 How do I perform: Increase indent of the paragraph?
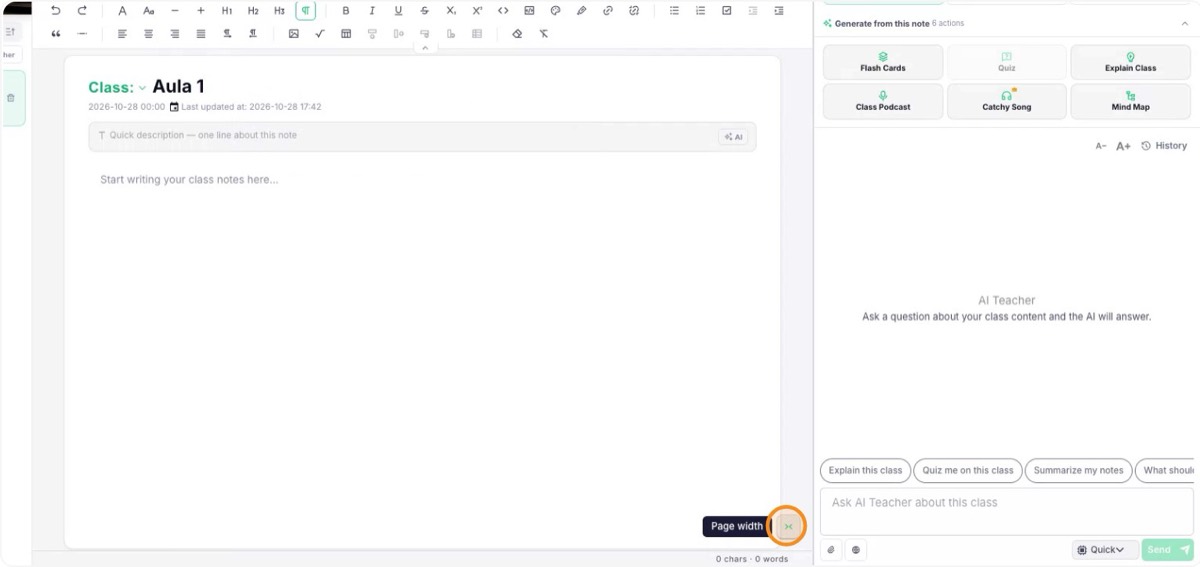tap(779, 10)
